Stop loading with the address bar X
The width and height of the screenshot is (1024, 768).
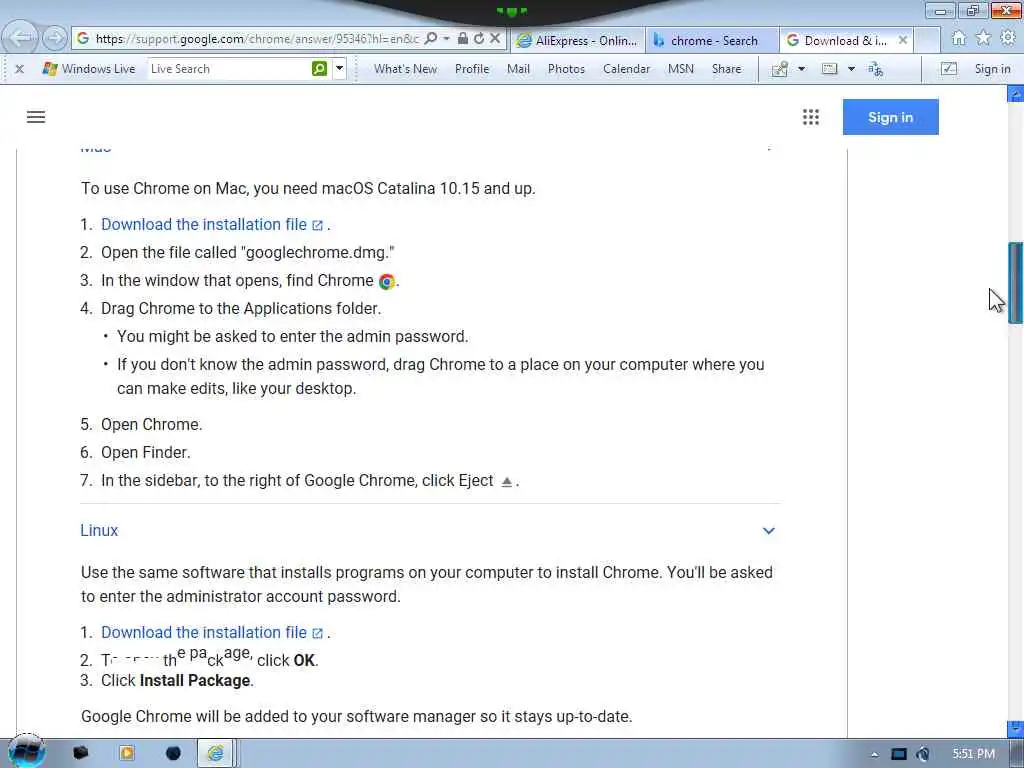[x=495, y=39]
